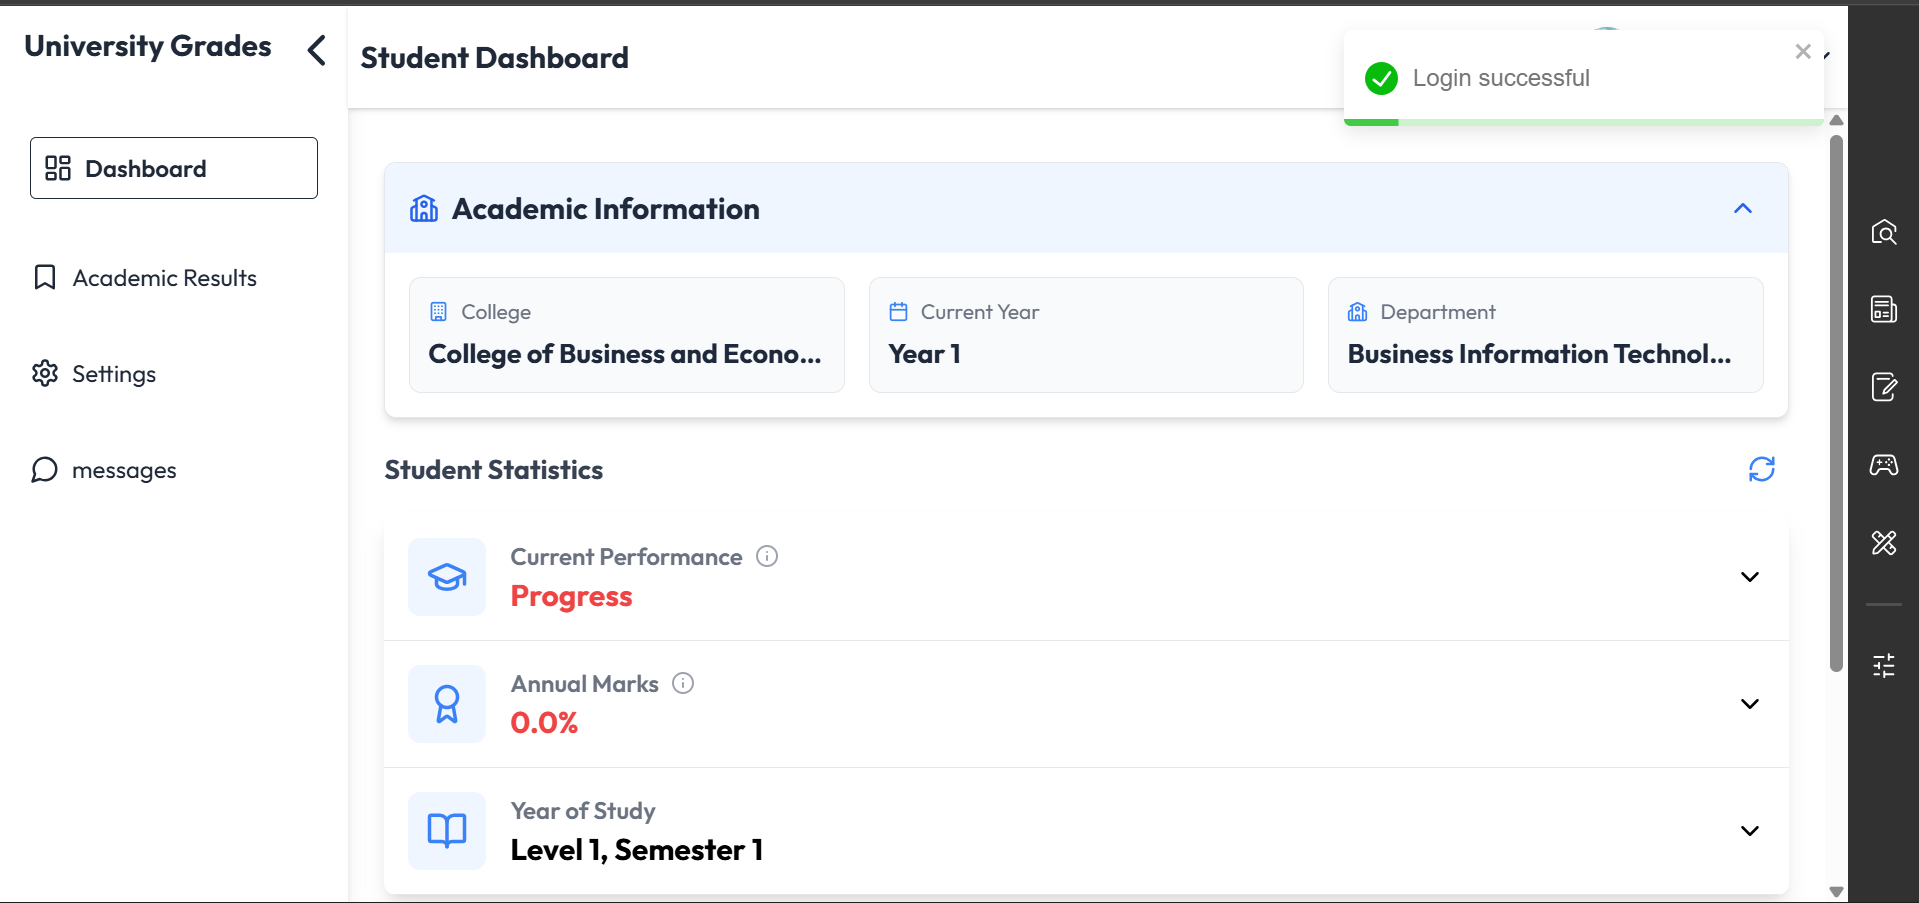Open the game controller icon in right panel
Image resolution: width=1919 pixels, height=903 pixels.
coord(1884,465)
